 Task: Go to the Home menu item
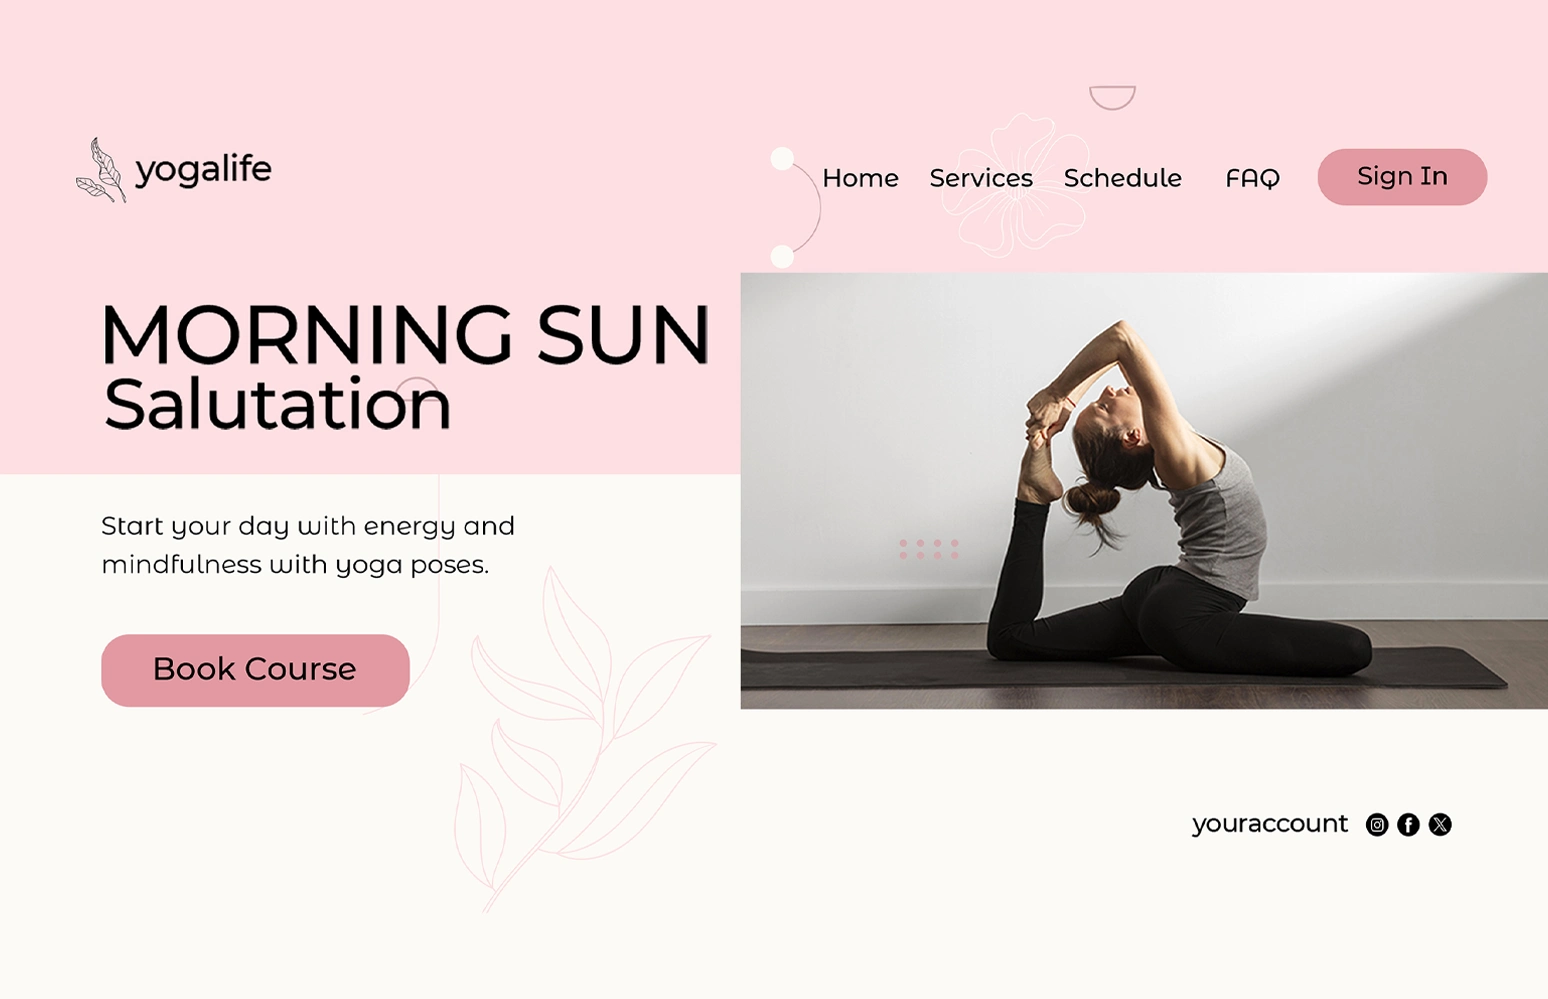pos(860,178)
